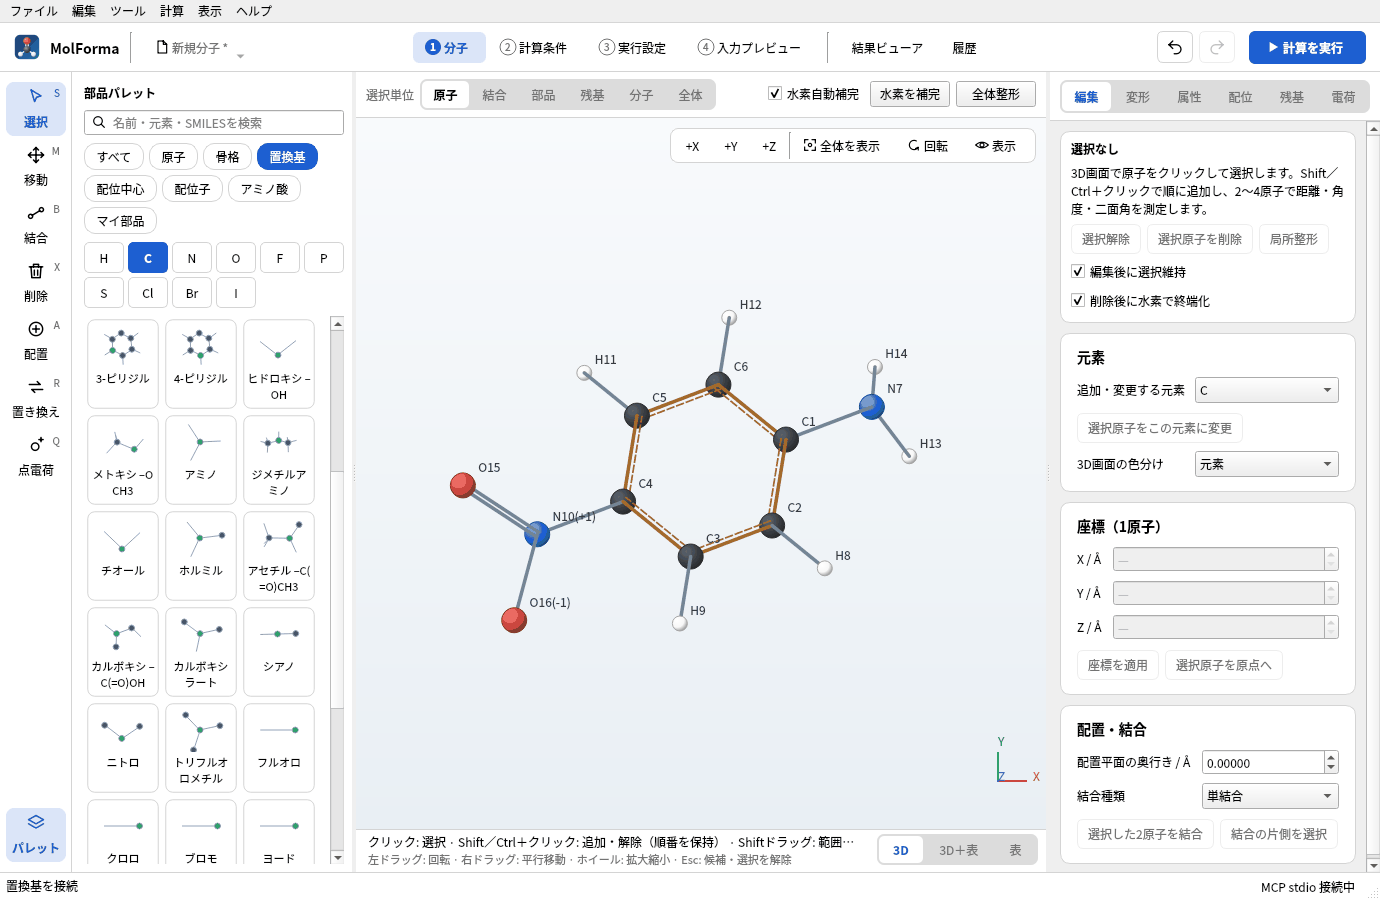This screenshot has height=900, width=1380.
Task: Click the parts palette search field
Action: (214, 122)
